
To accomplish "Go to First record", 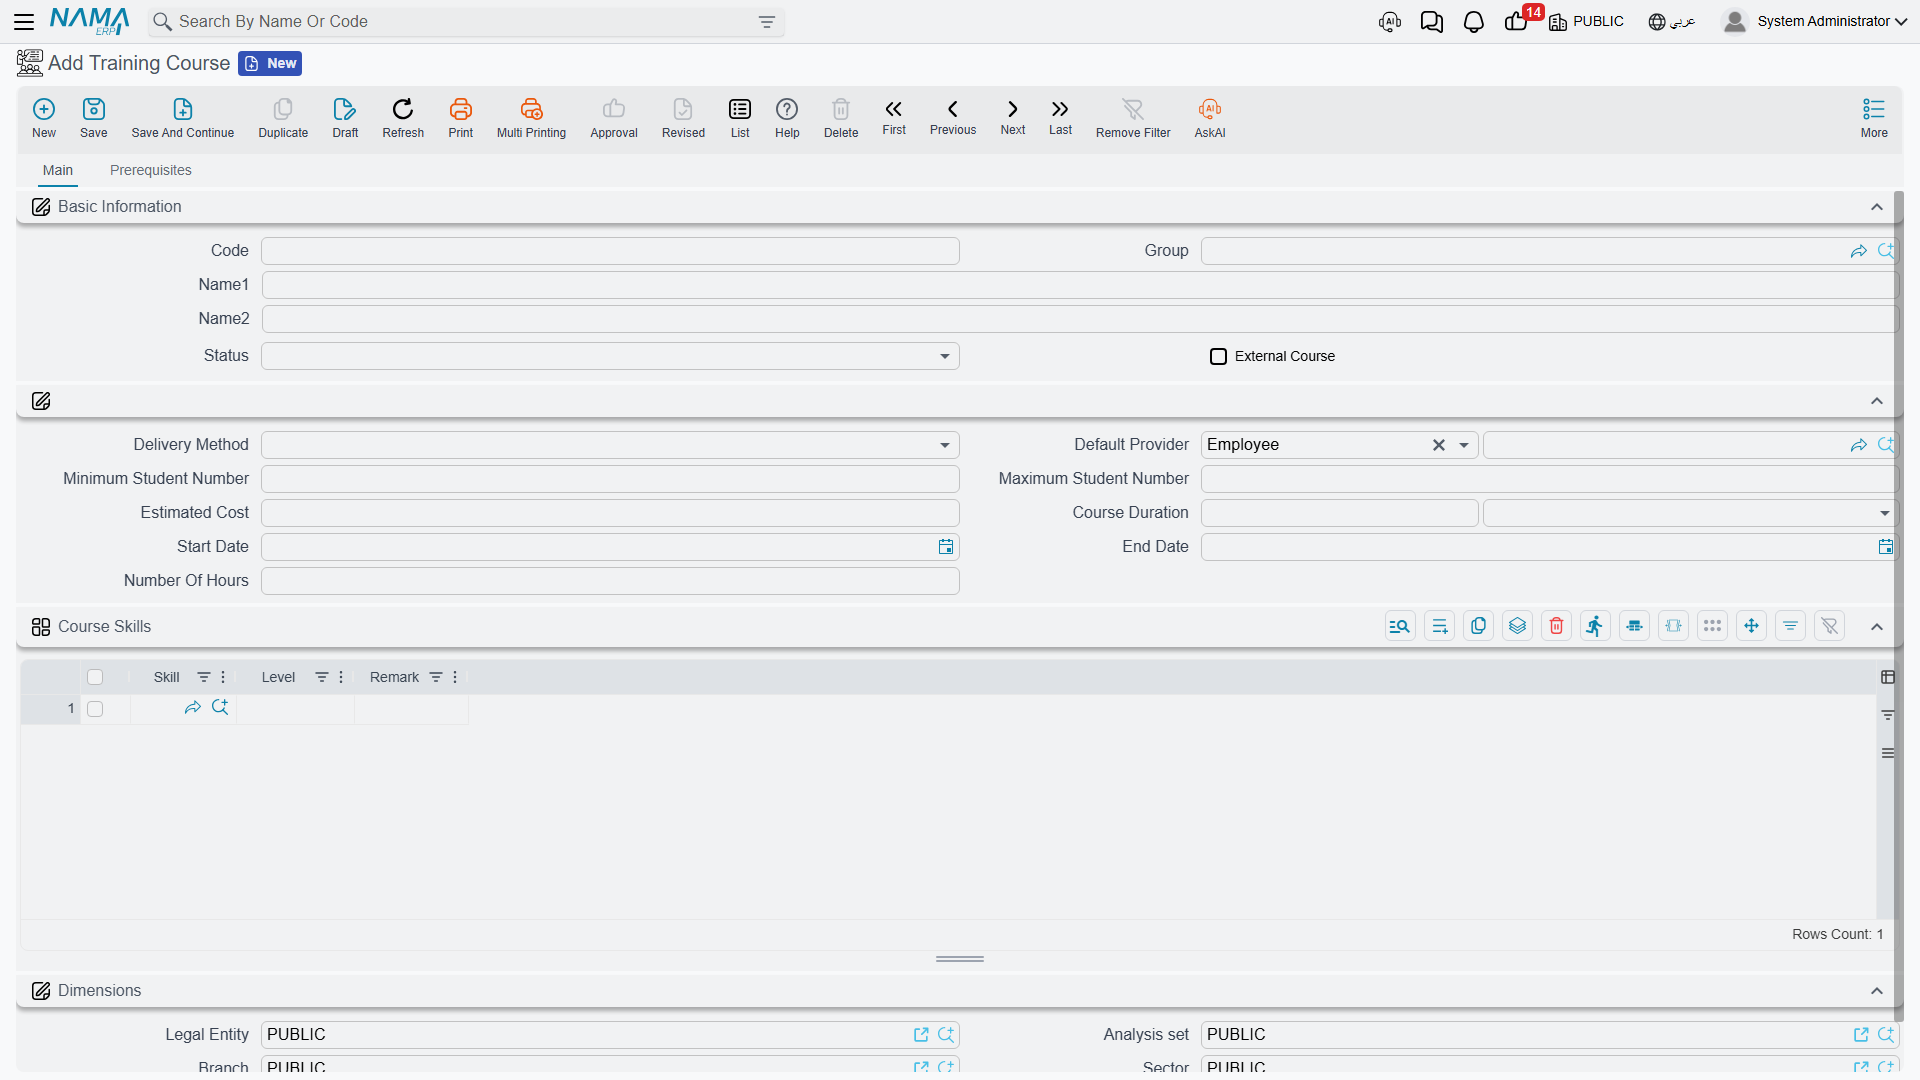I will (x=894, y=117).
